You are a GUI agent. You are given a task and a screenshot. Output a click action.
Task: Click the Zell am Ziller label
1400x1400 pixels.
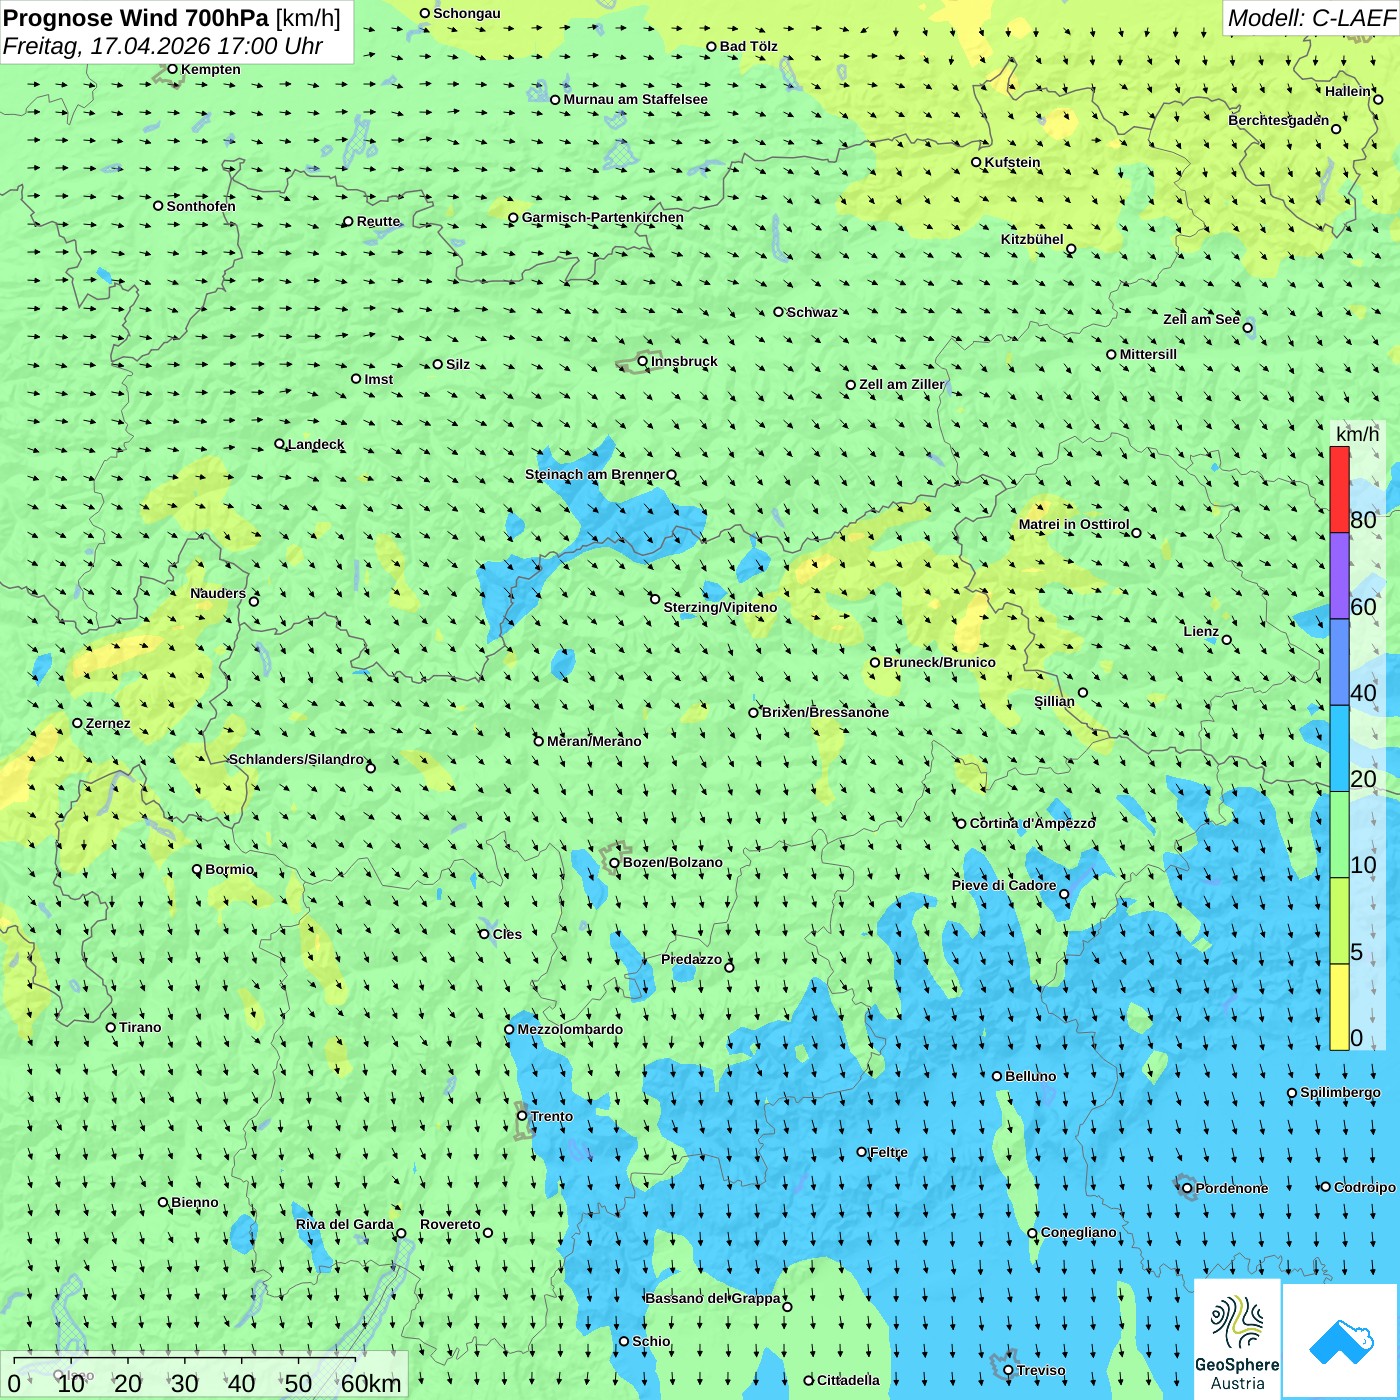[x=901, y=384]
